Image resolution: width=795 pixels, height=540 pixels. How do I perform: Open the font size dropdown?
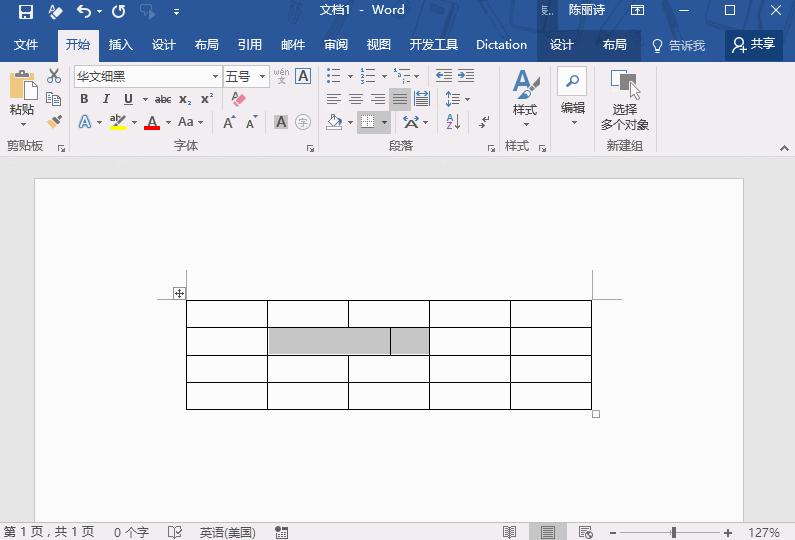pos(262,77)
